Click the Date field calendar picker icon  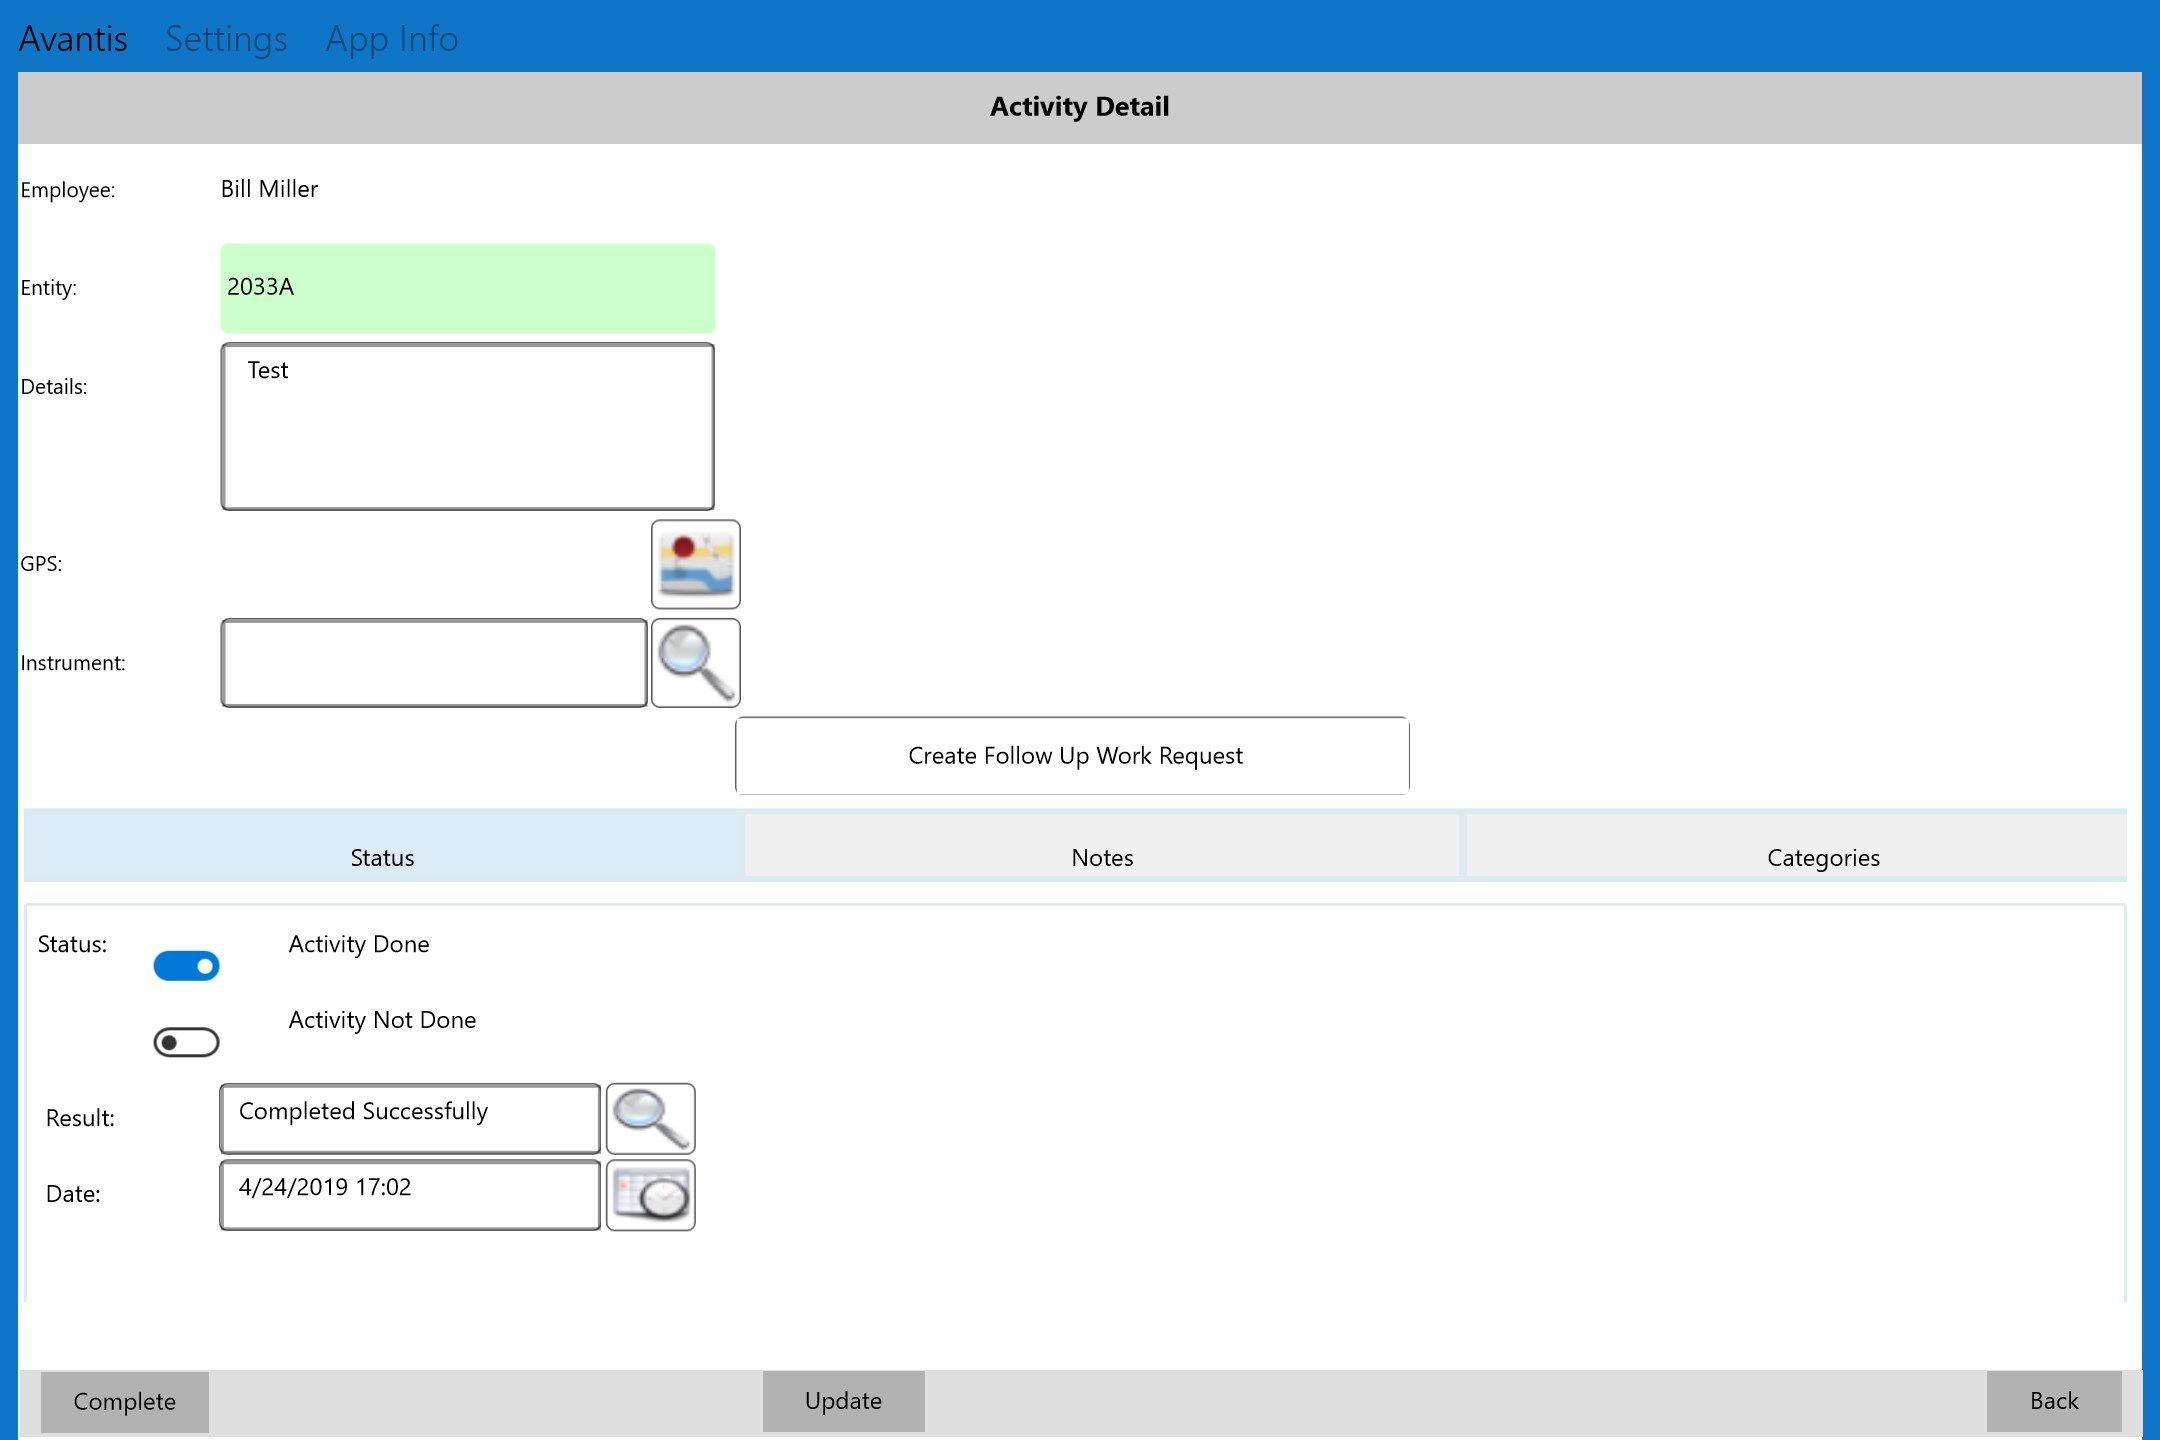pos(648,1194)
